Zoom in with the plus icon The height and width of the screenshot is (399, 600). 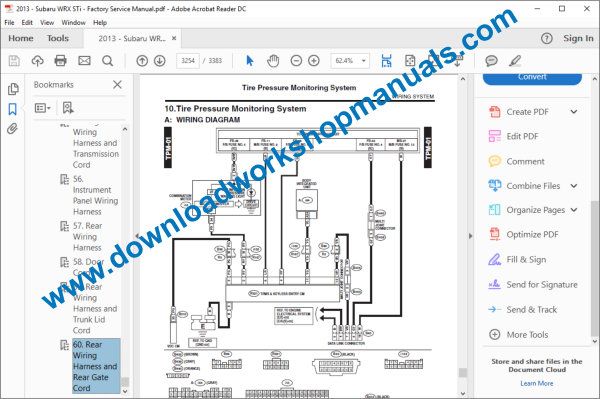[x=314, y=61]
